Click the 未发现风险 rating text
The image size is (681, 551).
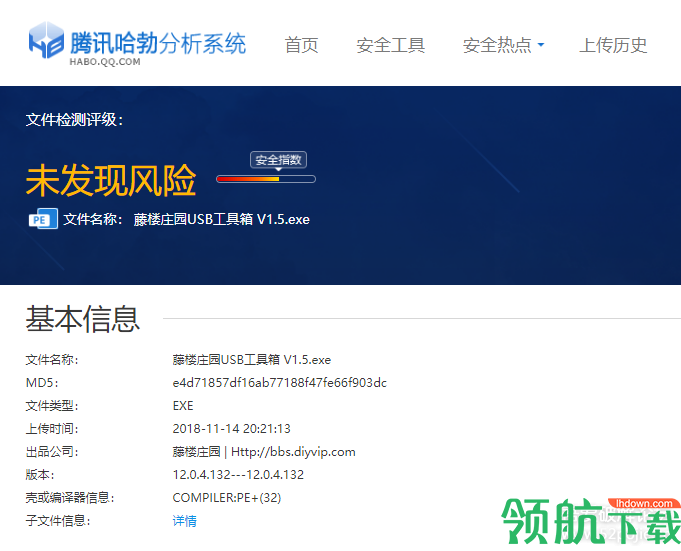[111, 180]
